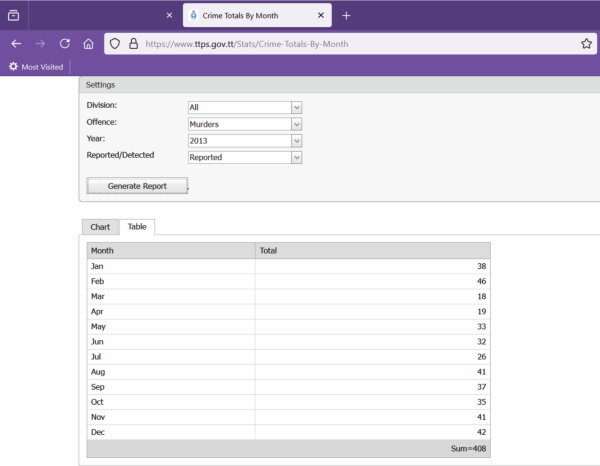Select the Jun row label
600x466 pixels.
[x=97, y=342]
